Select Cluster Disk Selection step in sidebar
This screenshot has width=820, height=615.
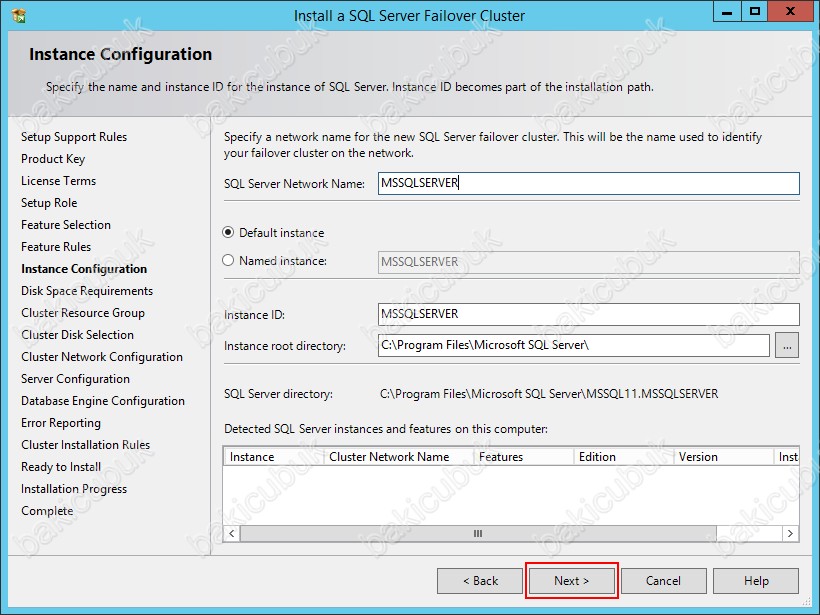click(x=77, y=335)
